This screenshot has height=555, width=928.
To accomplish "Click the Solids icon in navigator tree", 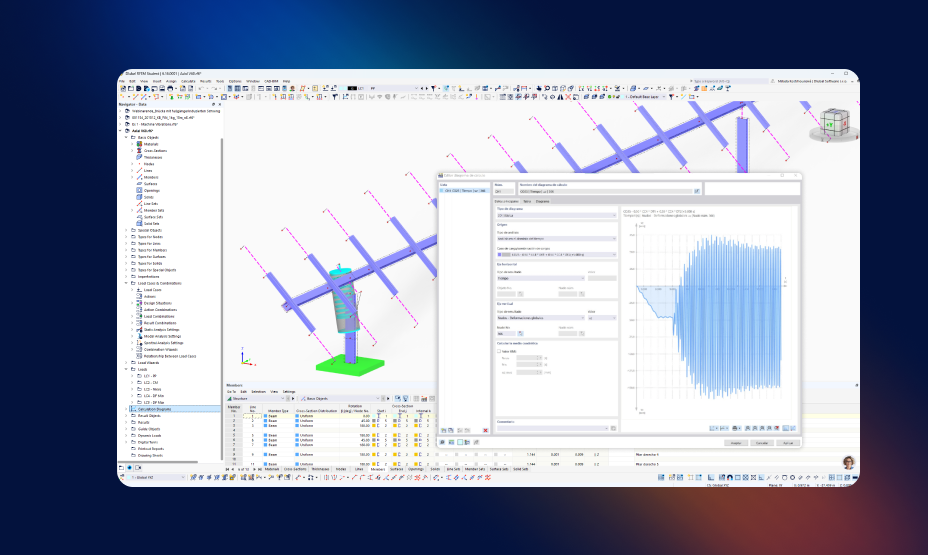I will [139, 197].
